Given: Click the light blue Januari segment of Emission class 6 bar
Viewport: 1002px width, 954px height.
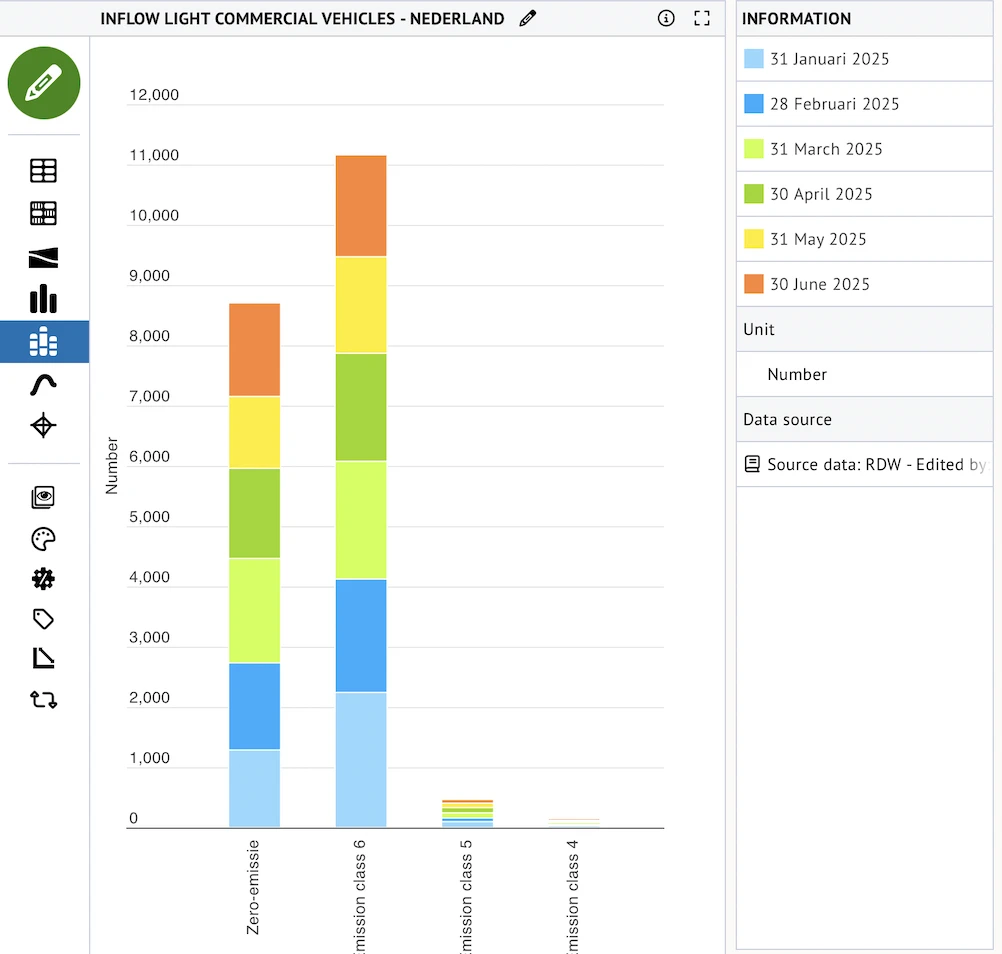Looking at the screenshot, I should pyautogui.click(x=361, y=760).
